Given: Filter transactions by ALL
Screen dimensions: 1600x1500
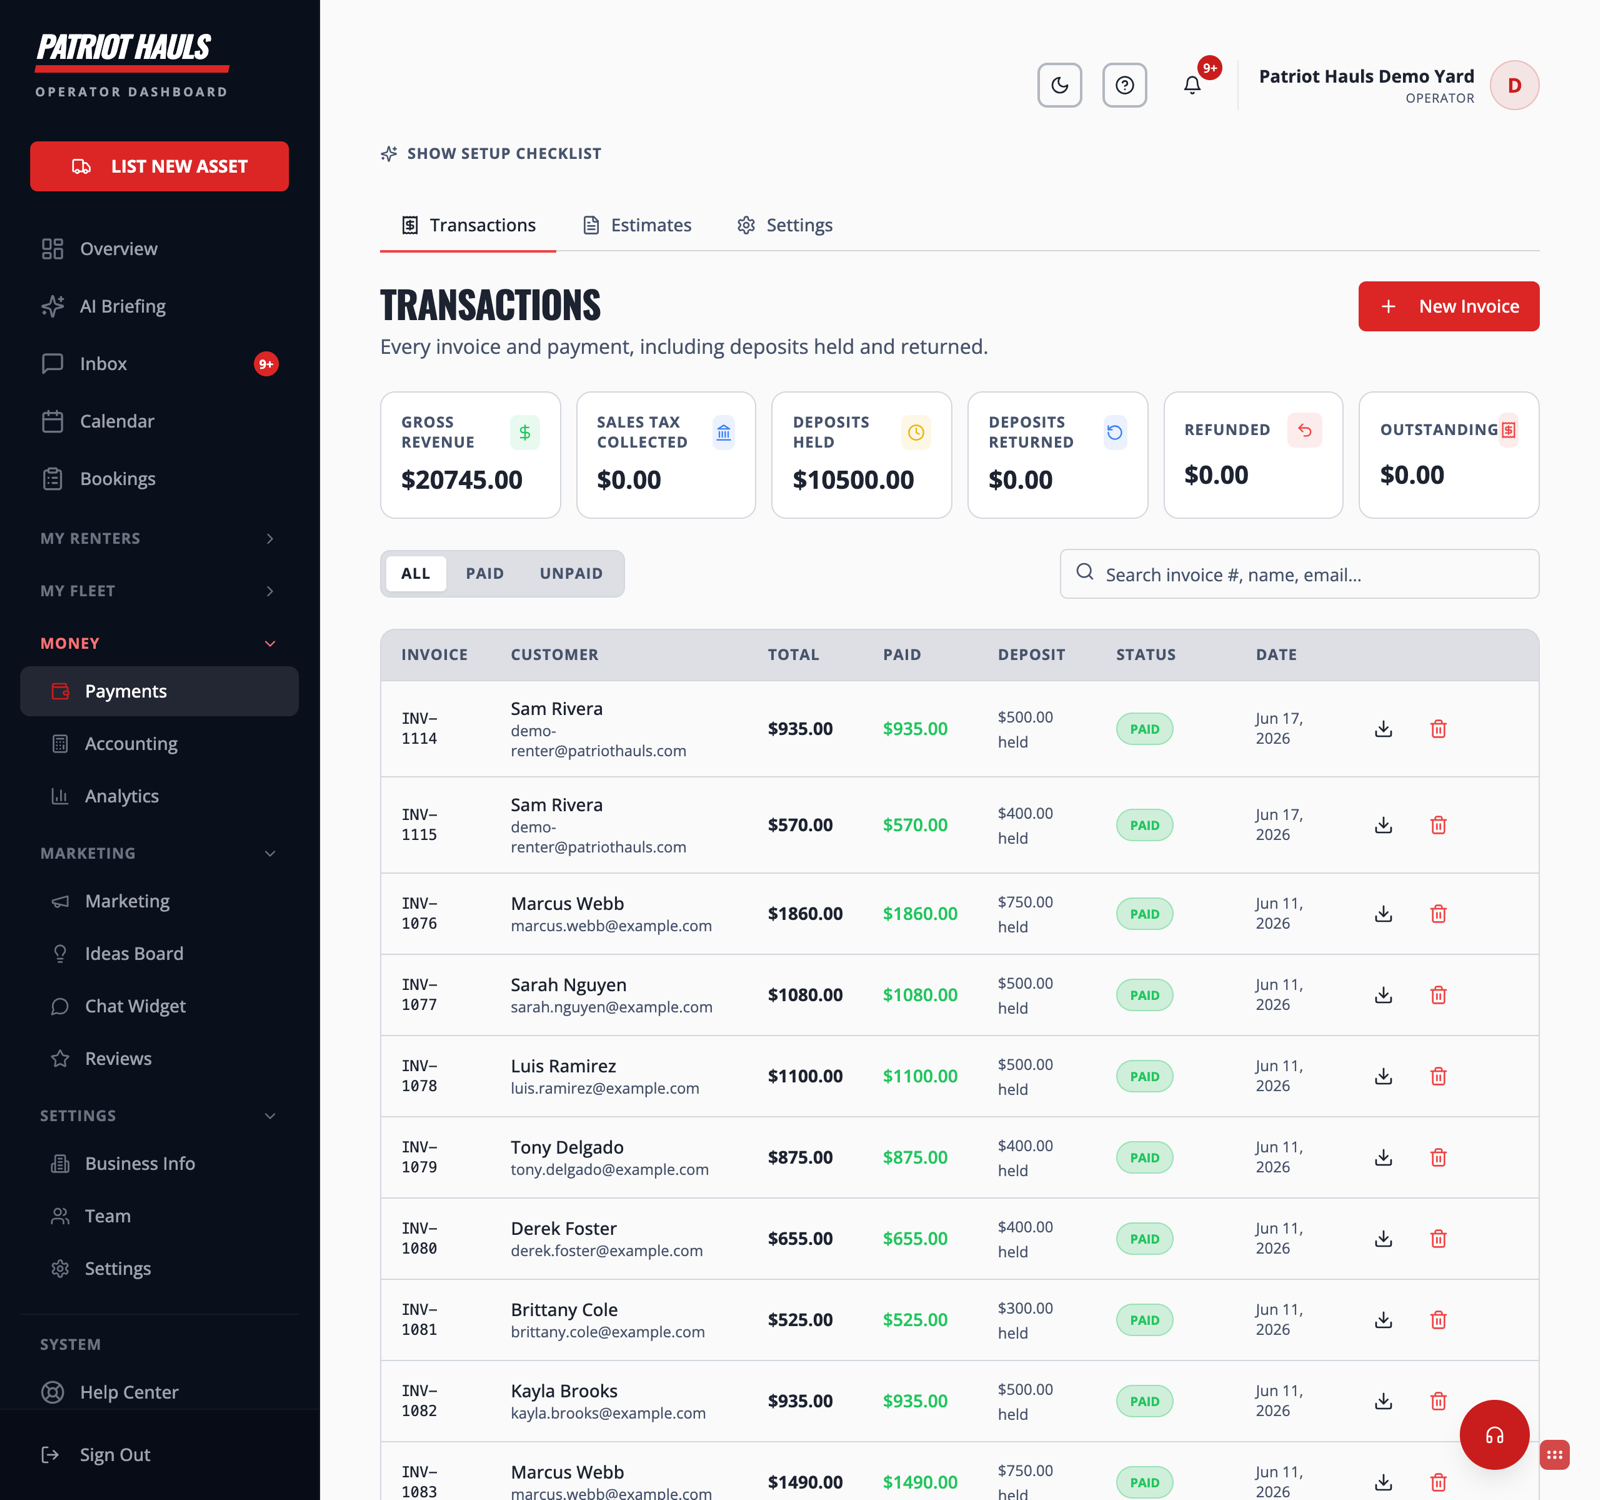Looking at the screenshot, I should pyautogui.click(x=415, y=573).
